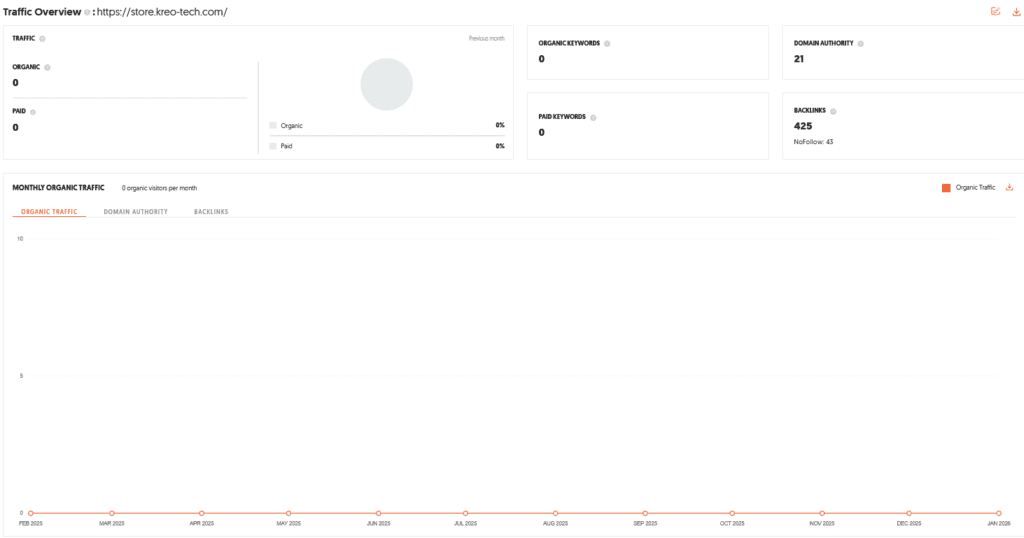
Task: Click the FEB 2025 data point on chart
Action: click(31, 513)
